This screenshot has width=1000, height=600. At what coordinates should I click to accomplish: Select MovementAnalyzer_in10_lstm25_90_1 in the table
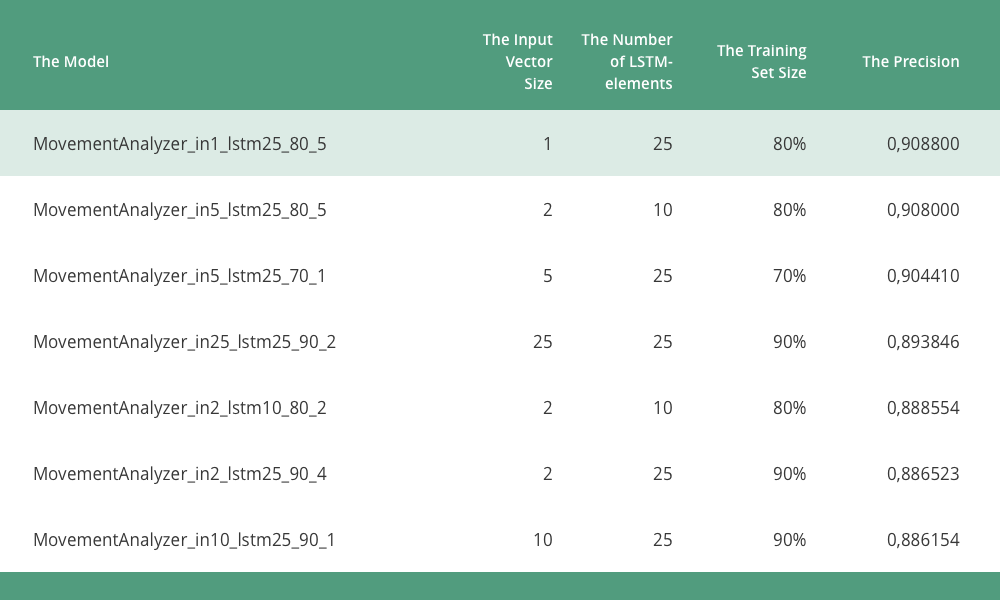click(x=184, y=540)
